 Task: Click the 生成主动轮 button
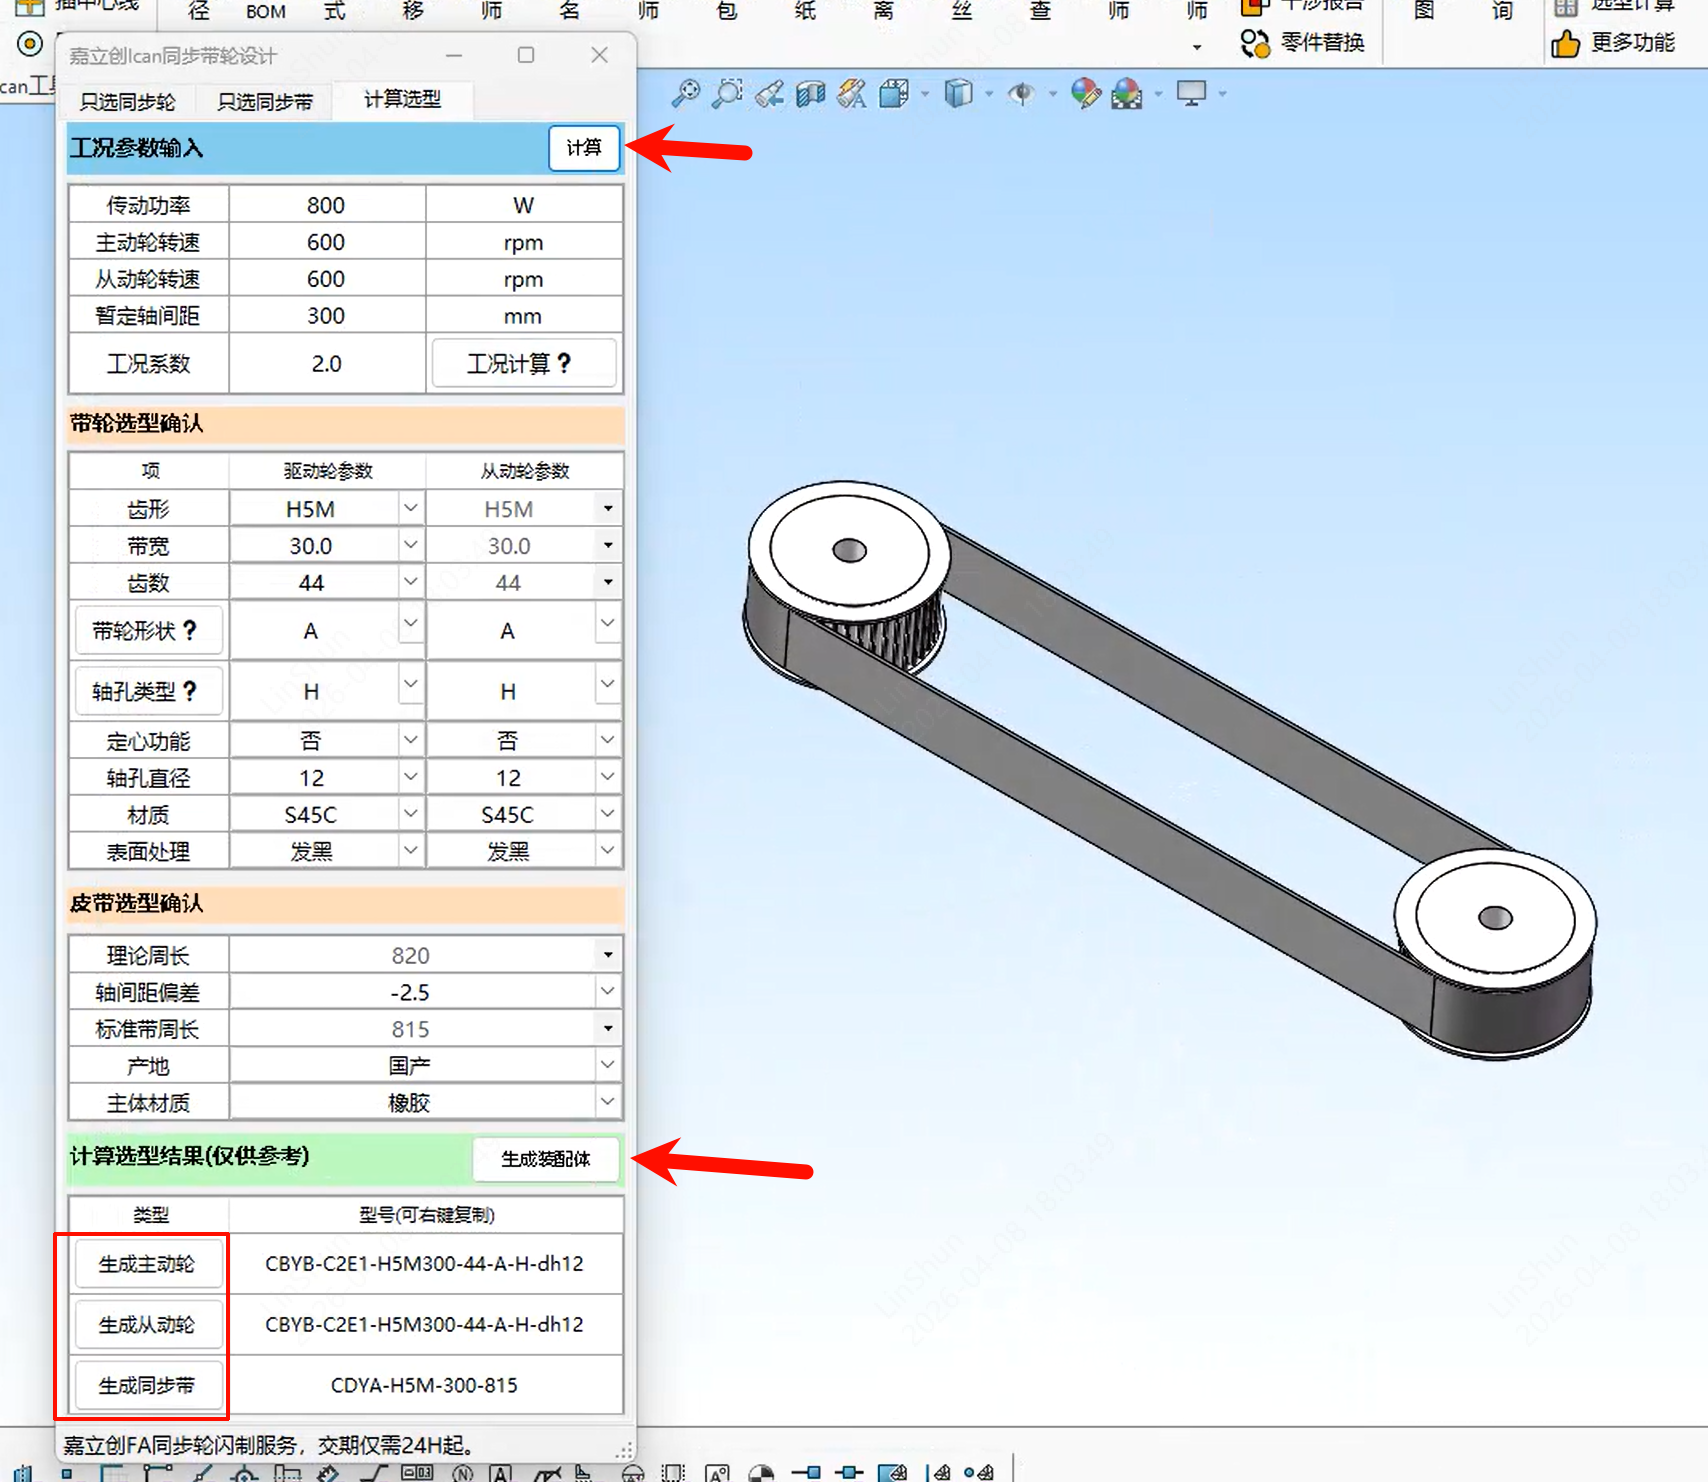tap(147, 1265)
